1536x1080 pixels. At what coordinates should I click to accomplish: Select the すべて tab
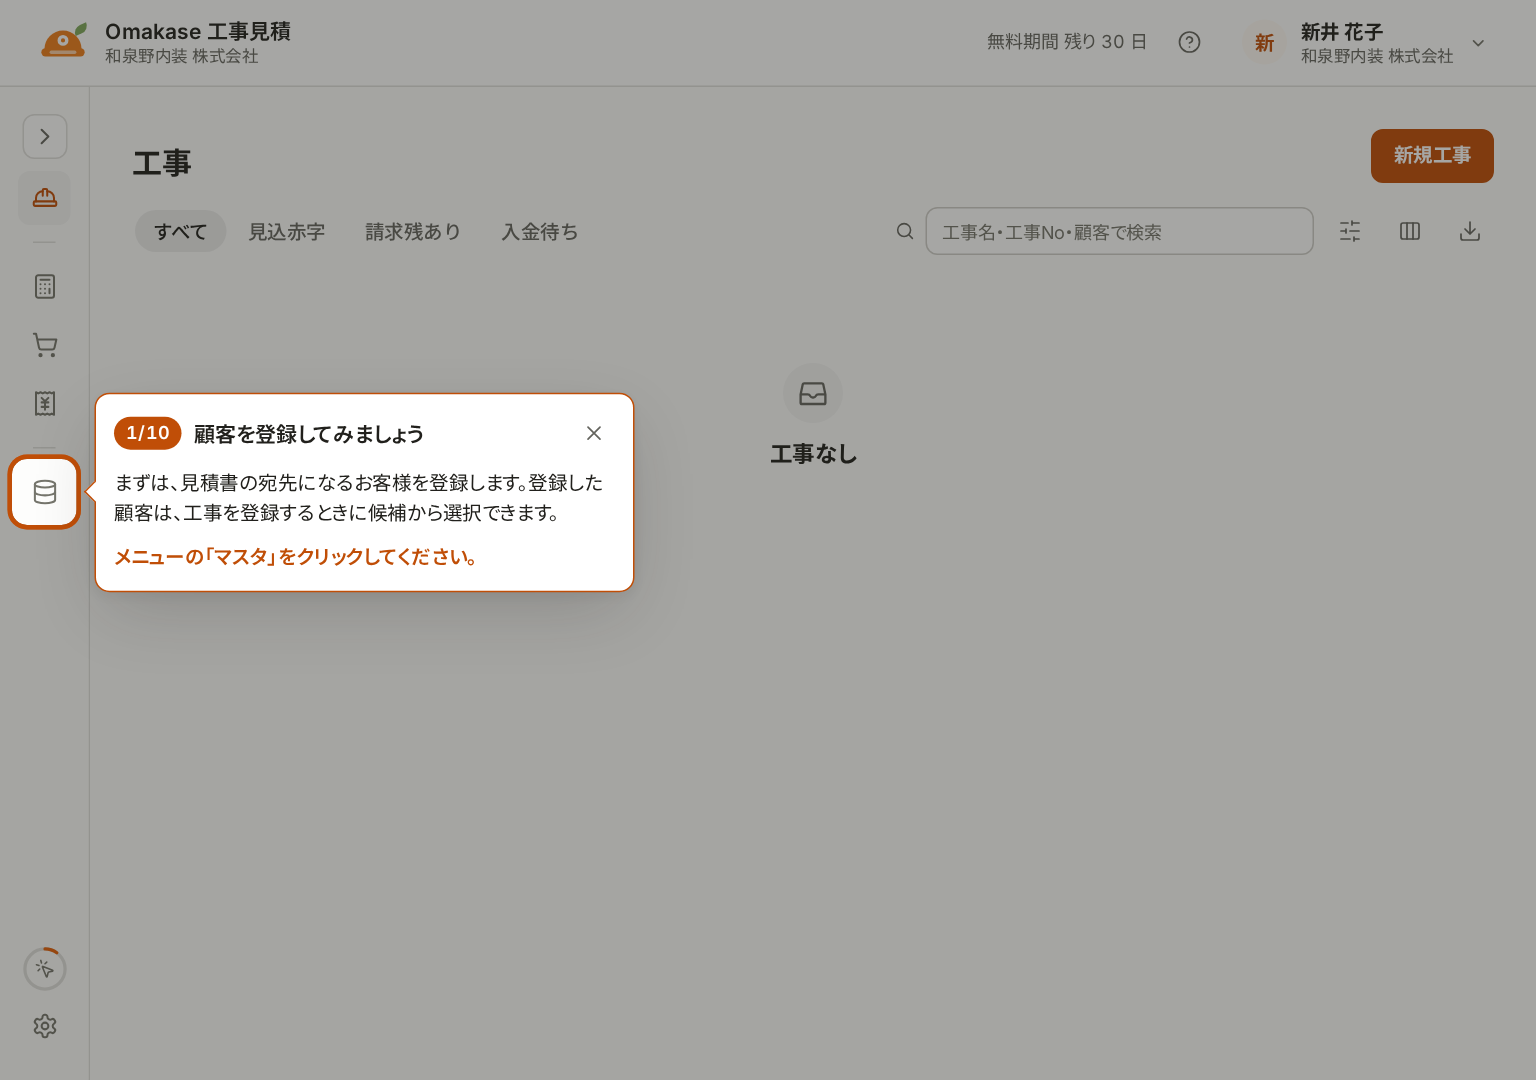click(x=181, y=232)
